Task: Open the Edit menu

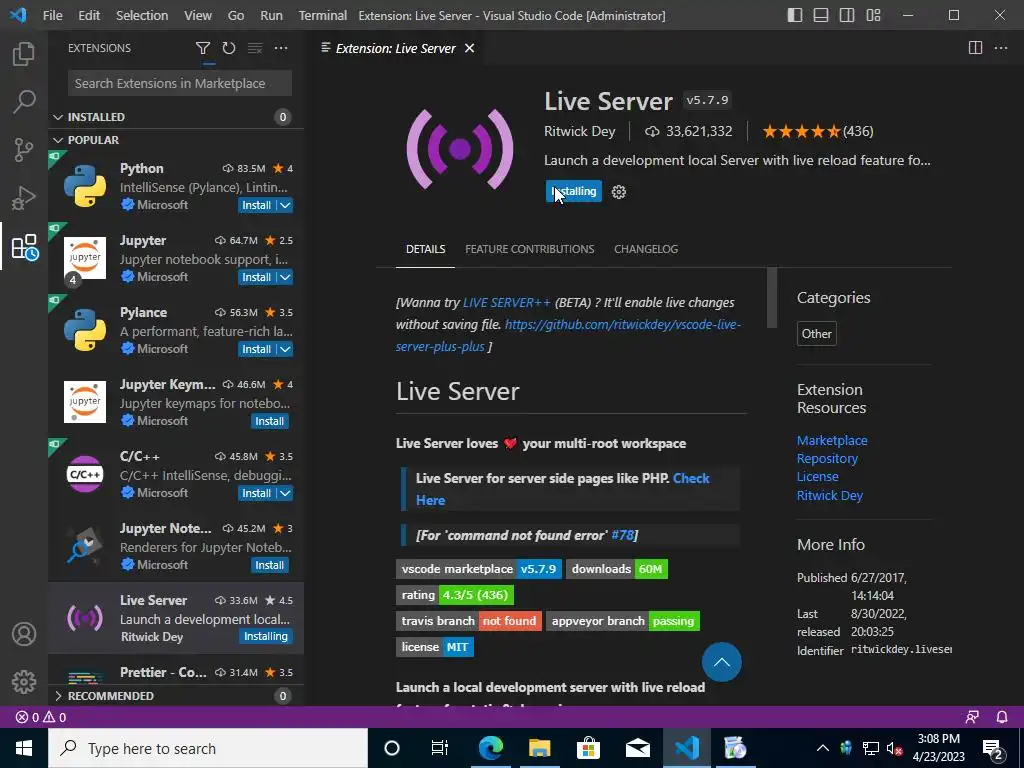Action: pyautogui.click(x=89, y=15)
